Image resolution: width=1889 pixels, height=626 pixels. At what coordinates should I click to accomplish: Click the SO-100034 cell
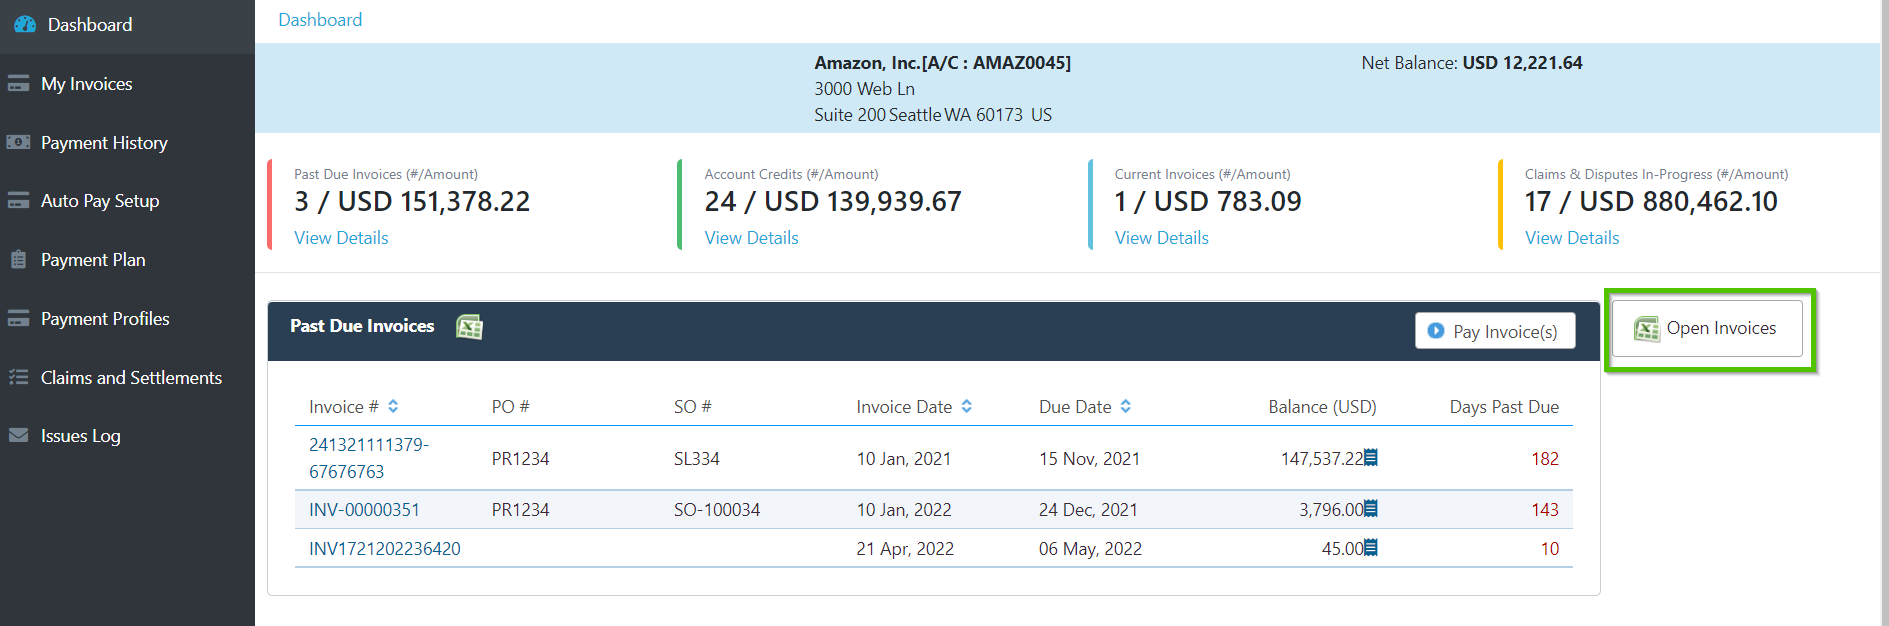[717, 510]
